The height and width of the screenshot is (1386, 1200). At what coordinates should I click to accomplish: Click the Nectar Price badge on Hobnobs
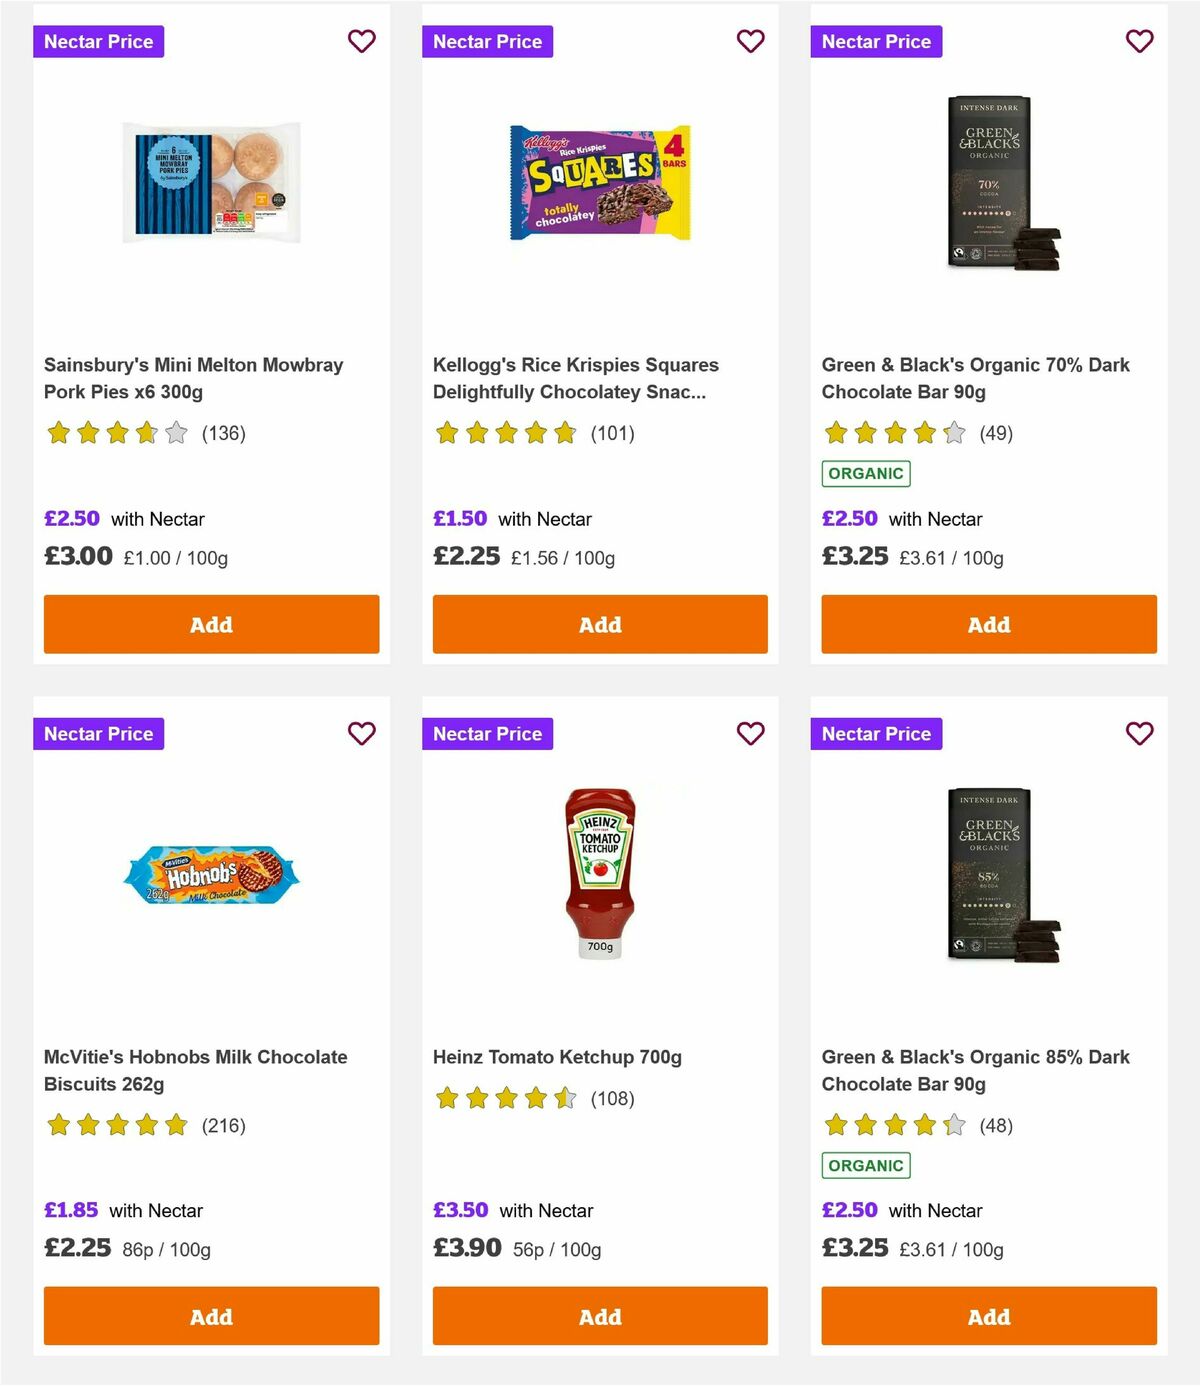click(x=99, y=733)
